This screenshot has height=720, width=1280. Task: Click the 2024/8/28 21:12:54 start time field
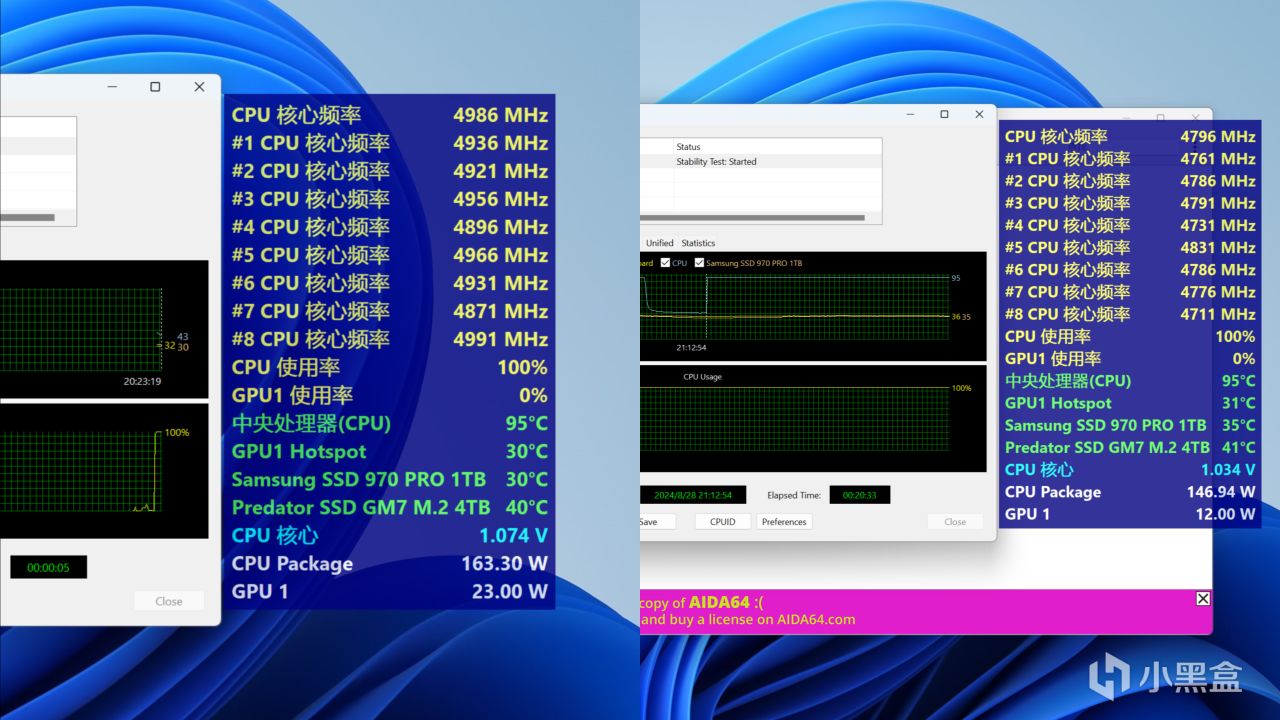click(692, 495)
